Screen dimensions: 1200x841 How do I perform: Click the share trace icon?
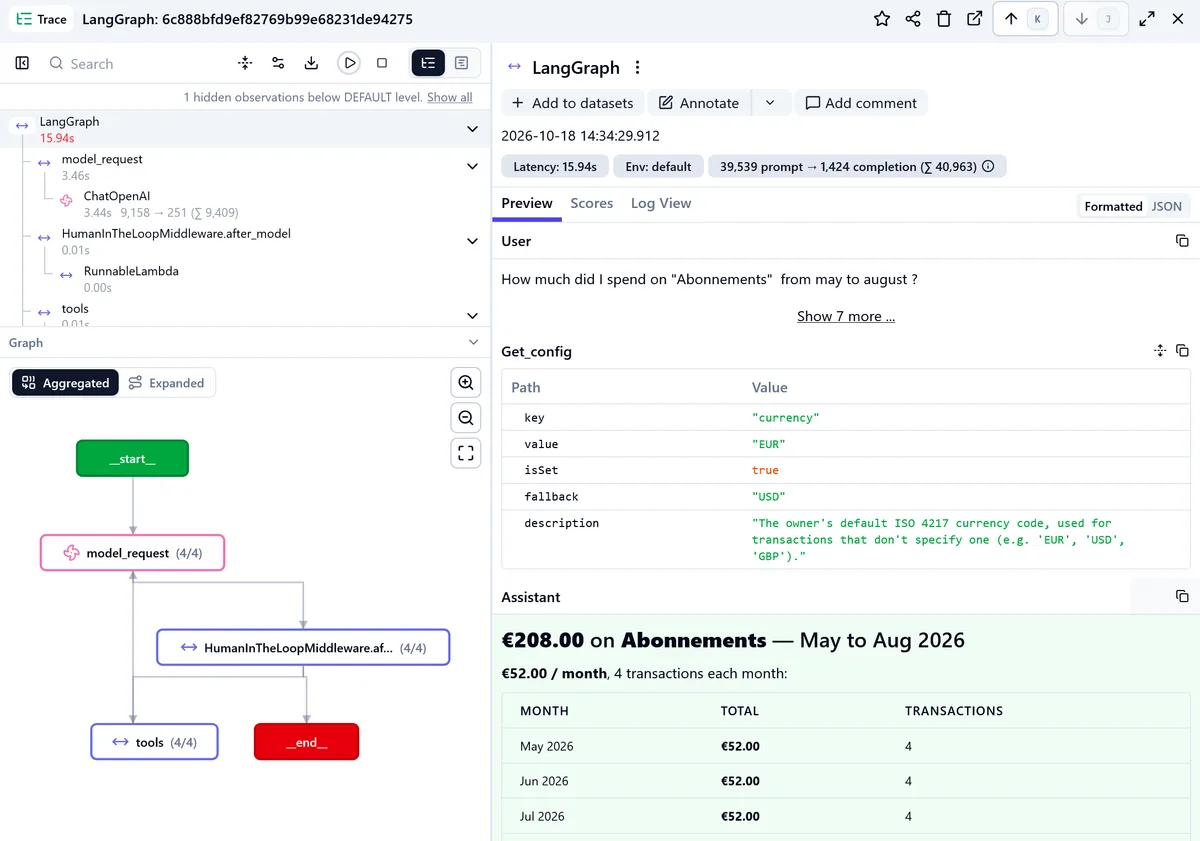pyautogui.click(x=913, y=19)
